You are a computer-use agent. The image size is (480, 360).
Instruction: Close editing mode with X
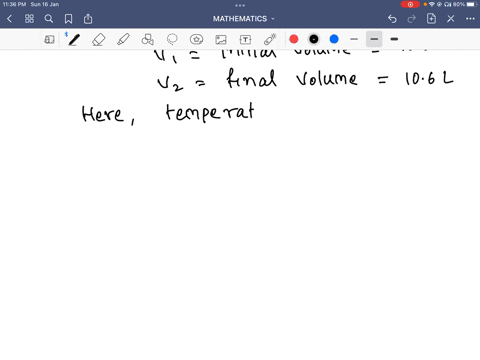coord(451,19)
